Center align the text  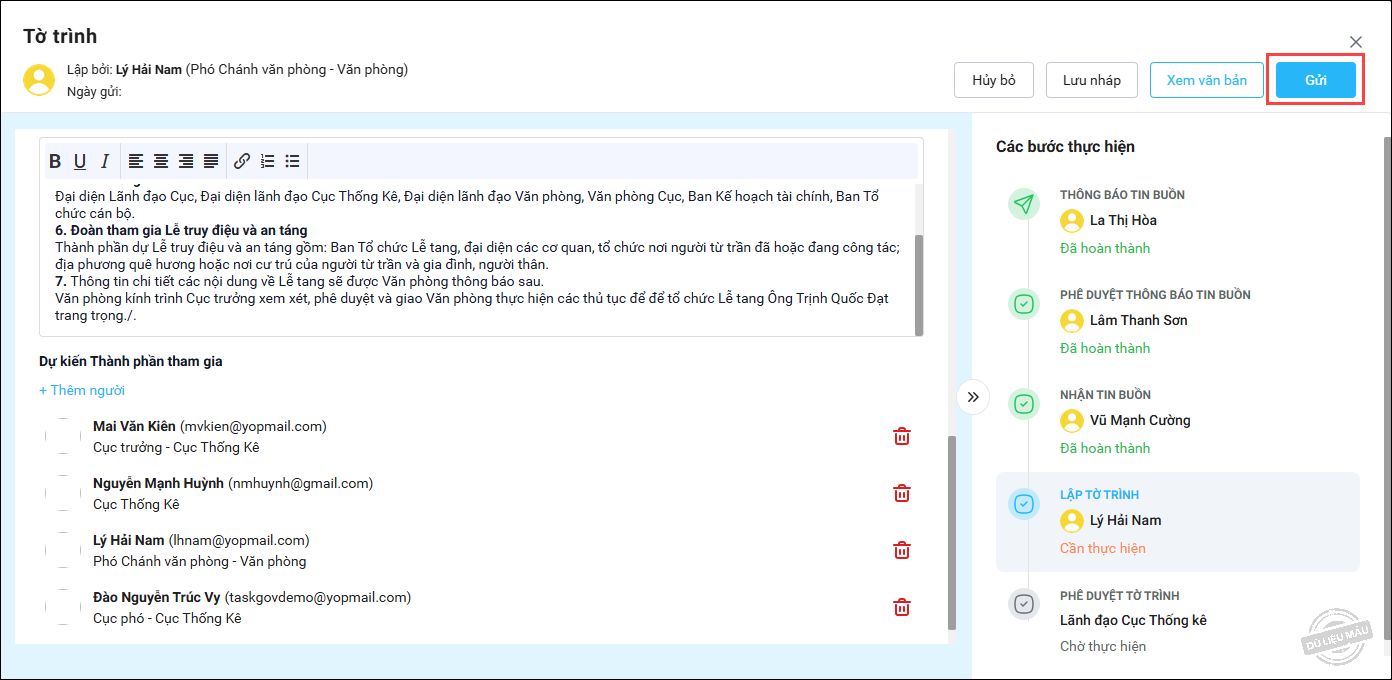[x=161, y=161]
